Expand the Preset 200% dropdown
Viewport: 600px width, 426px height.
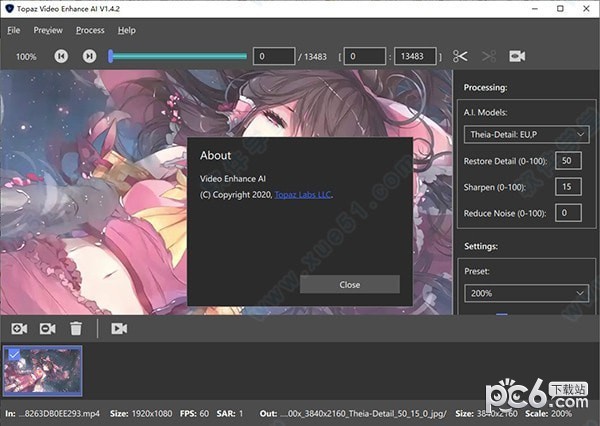tap(527, 294)
